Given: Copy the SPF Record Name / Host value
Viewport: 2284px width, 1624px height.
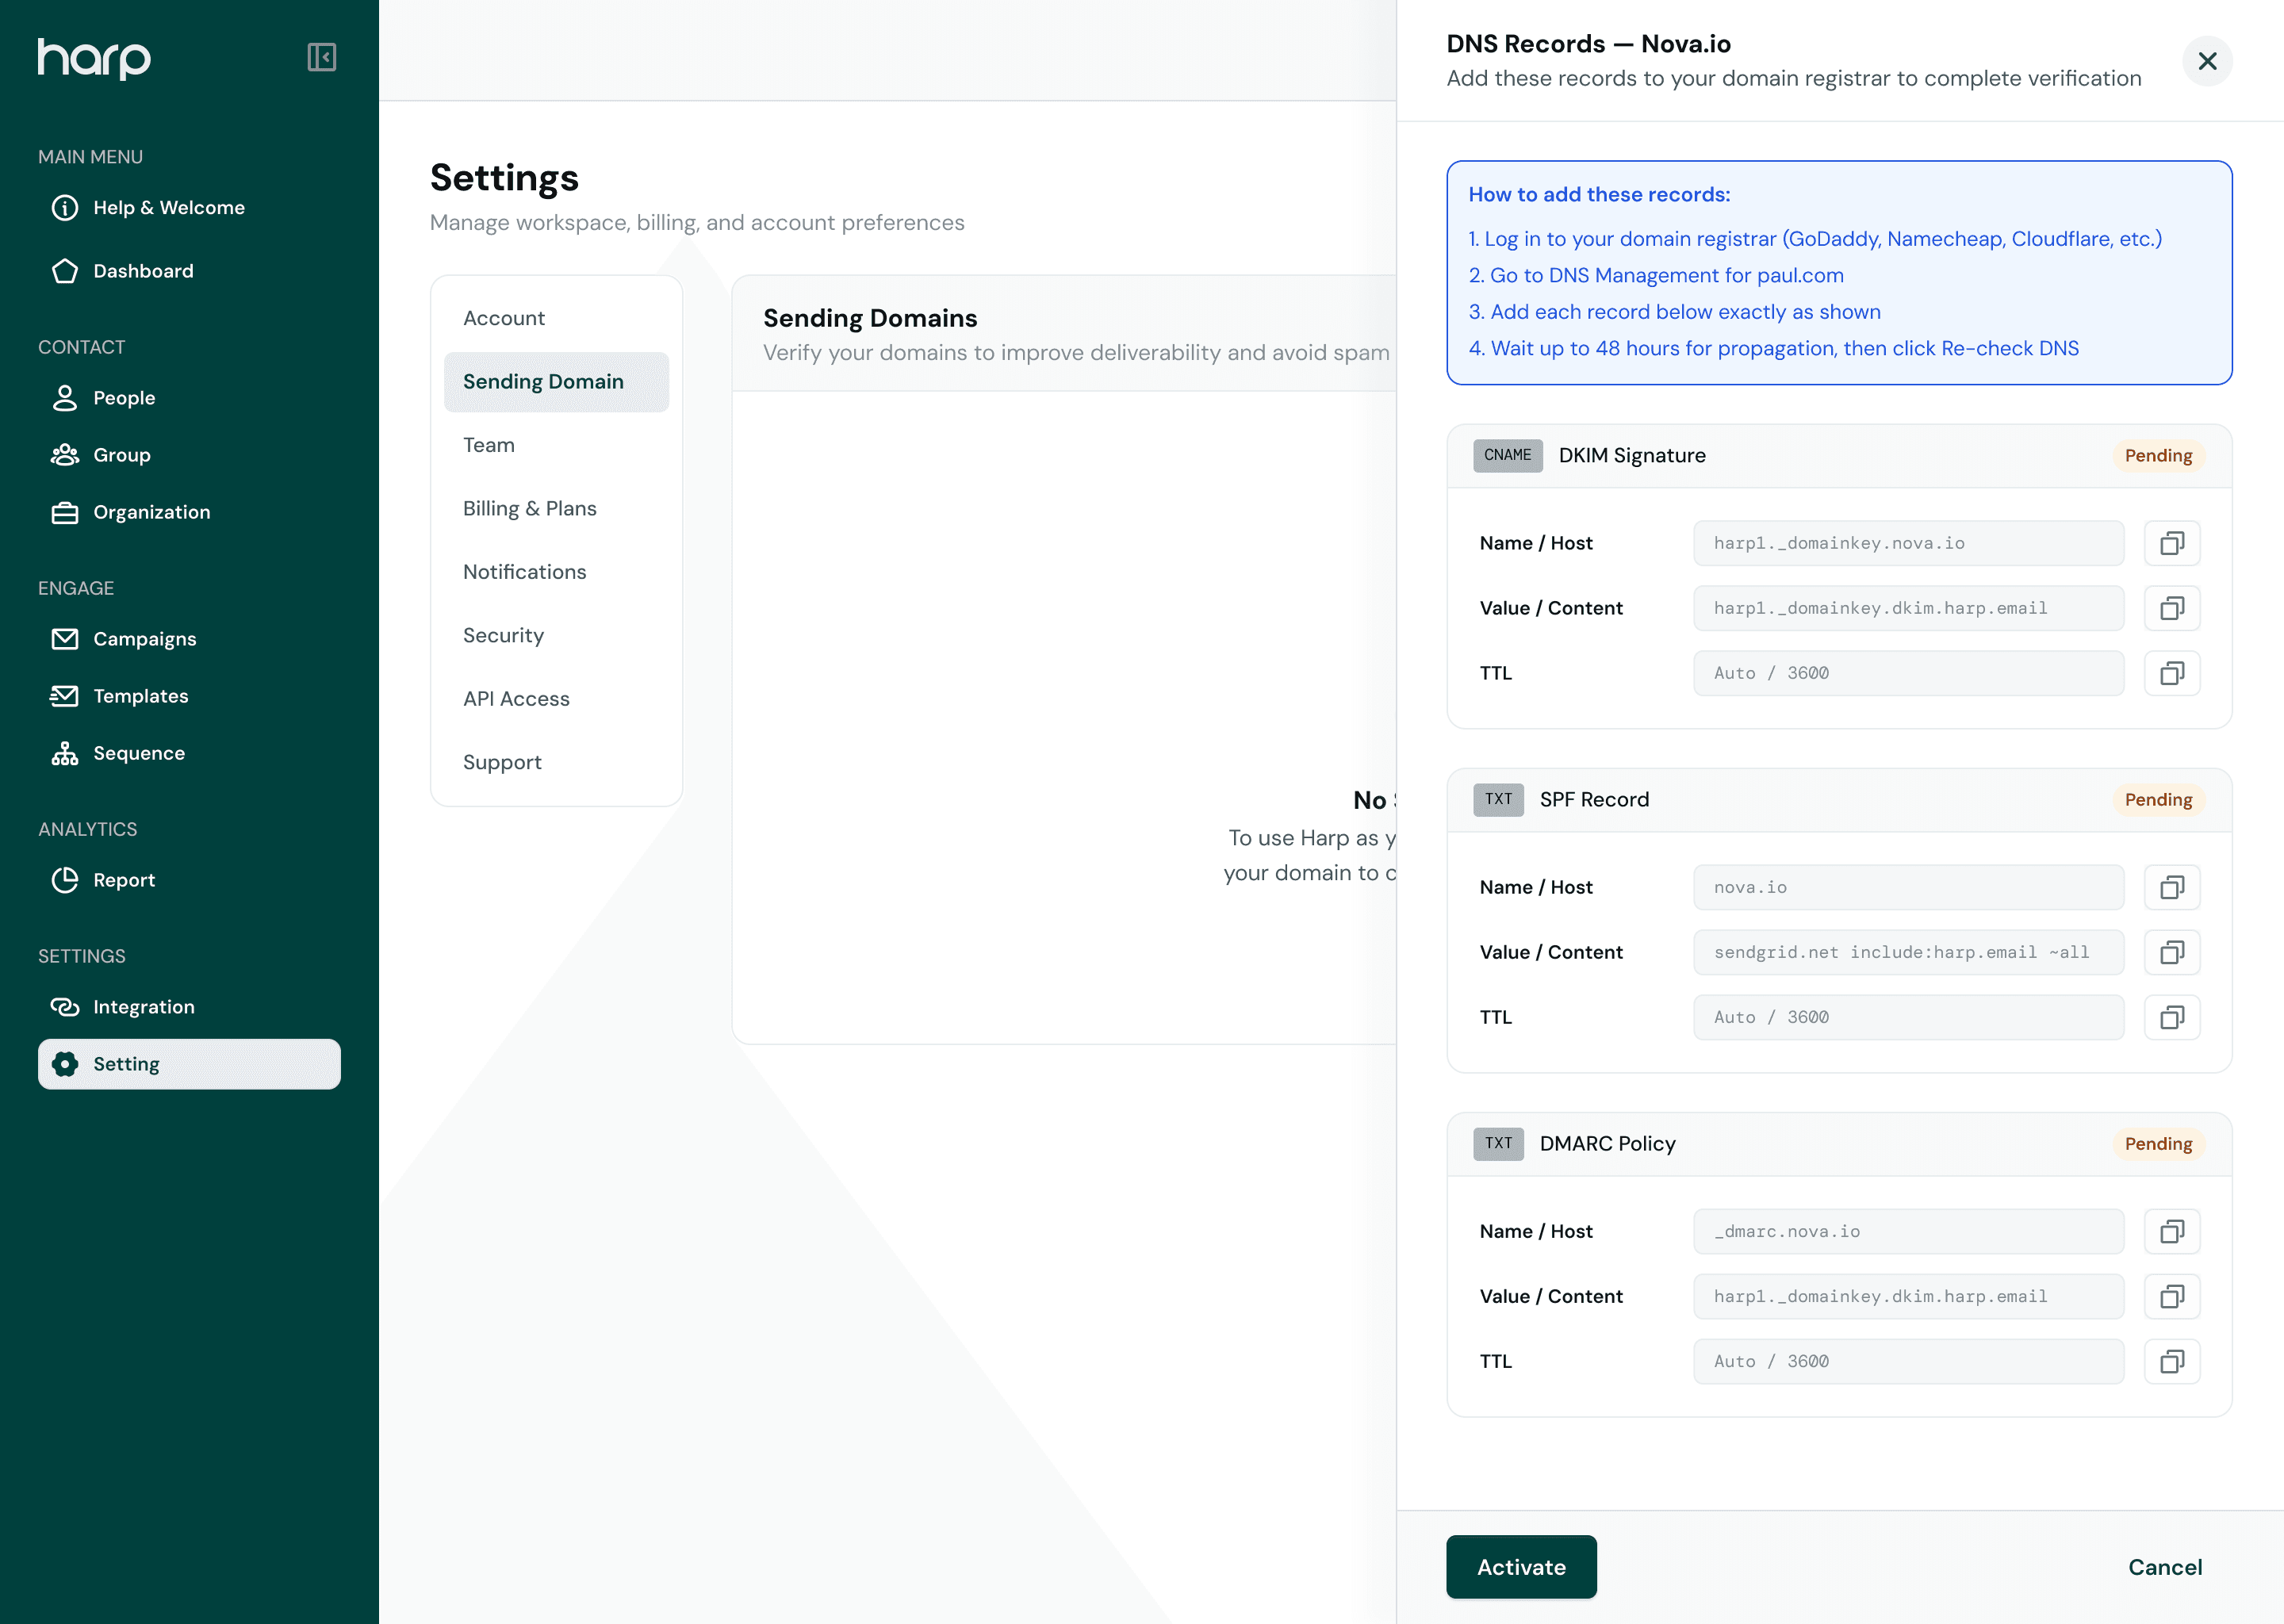Looking at the screenshot, I should click(x=2172, y=887).
